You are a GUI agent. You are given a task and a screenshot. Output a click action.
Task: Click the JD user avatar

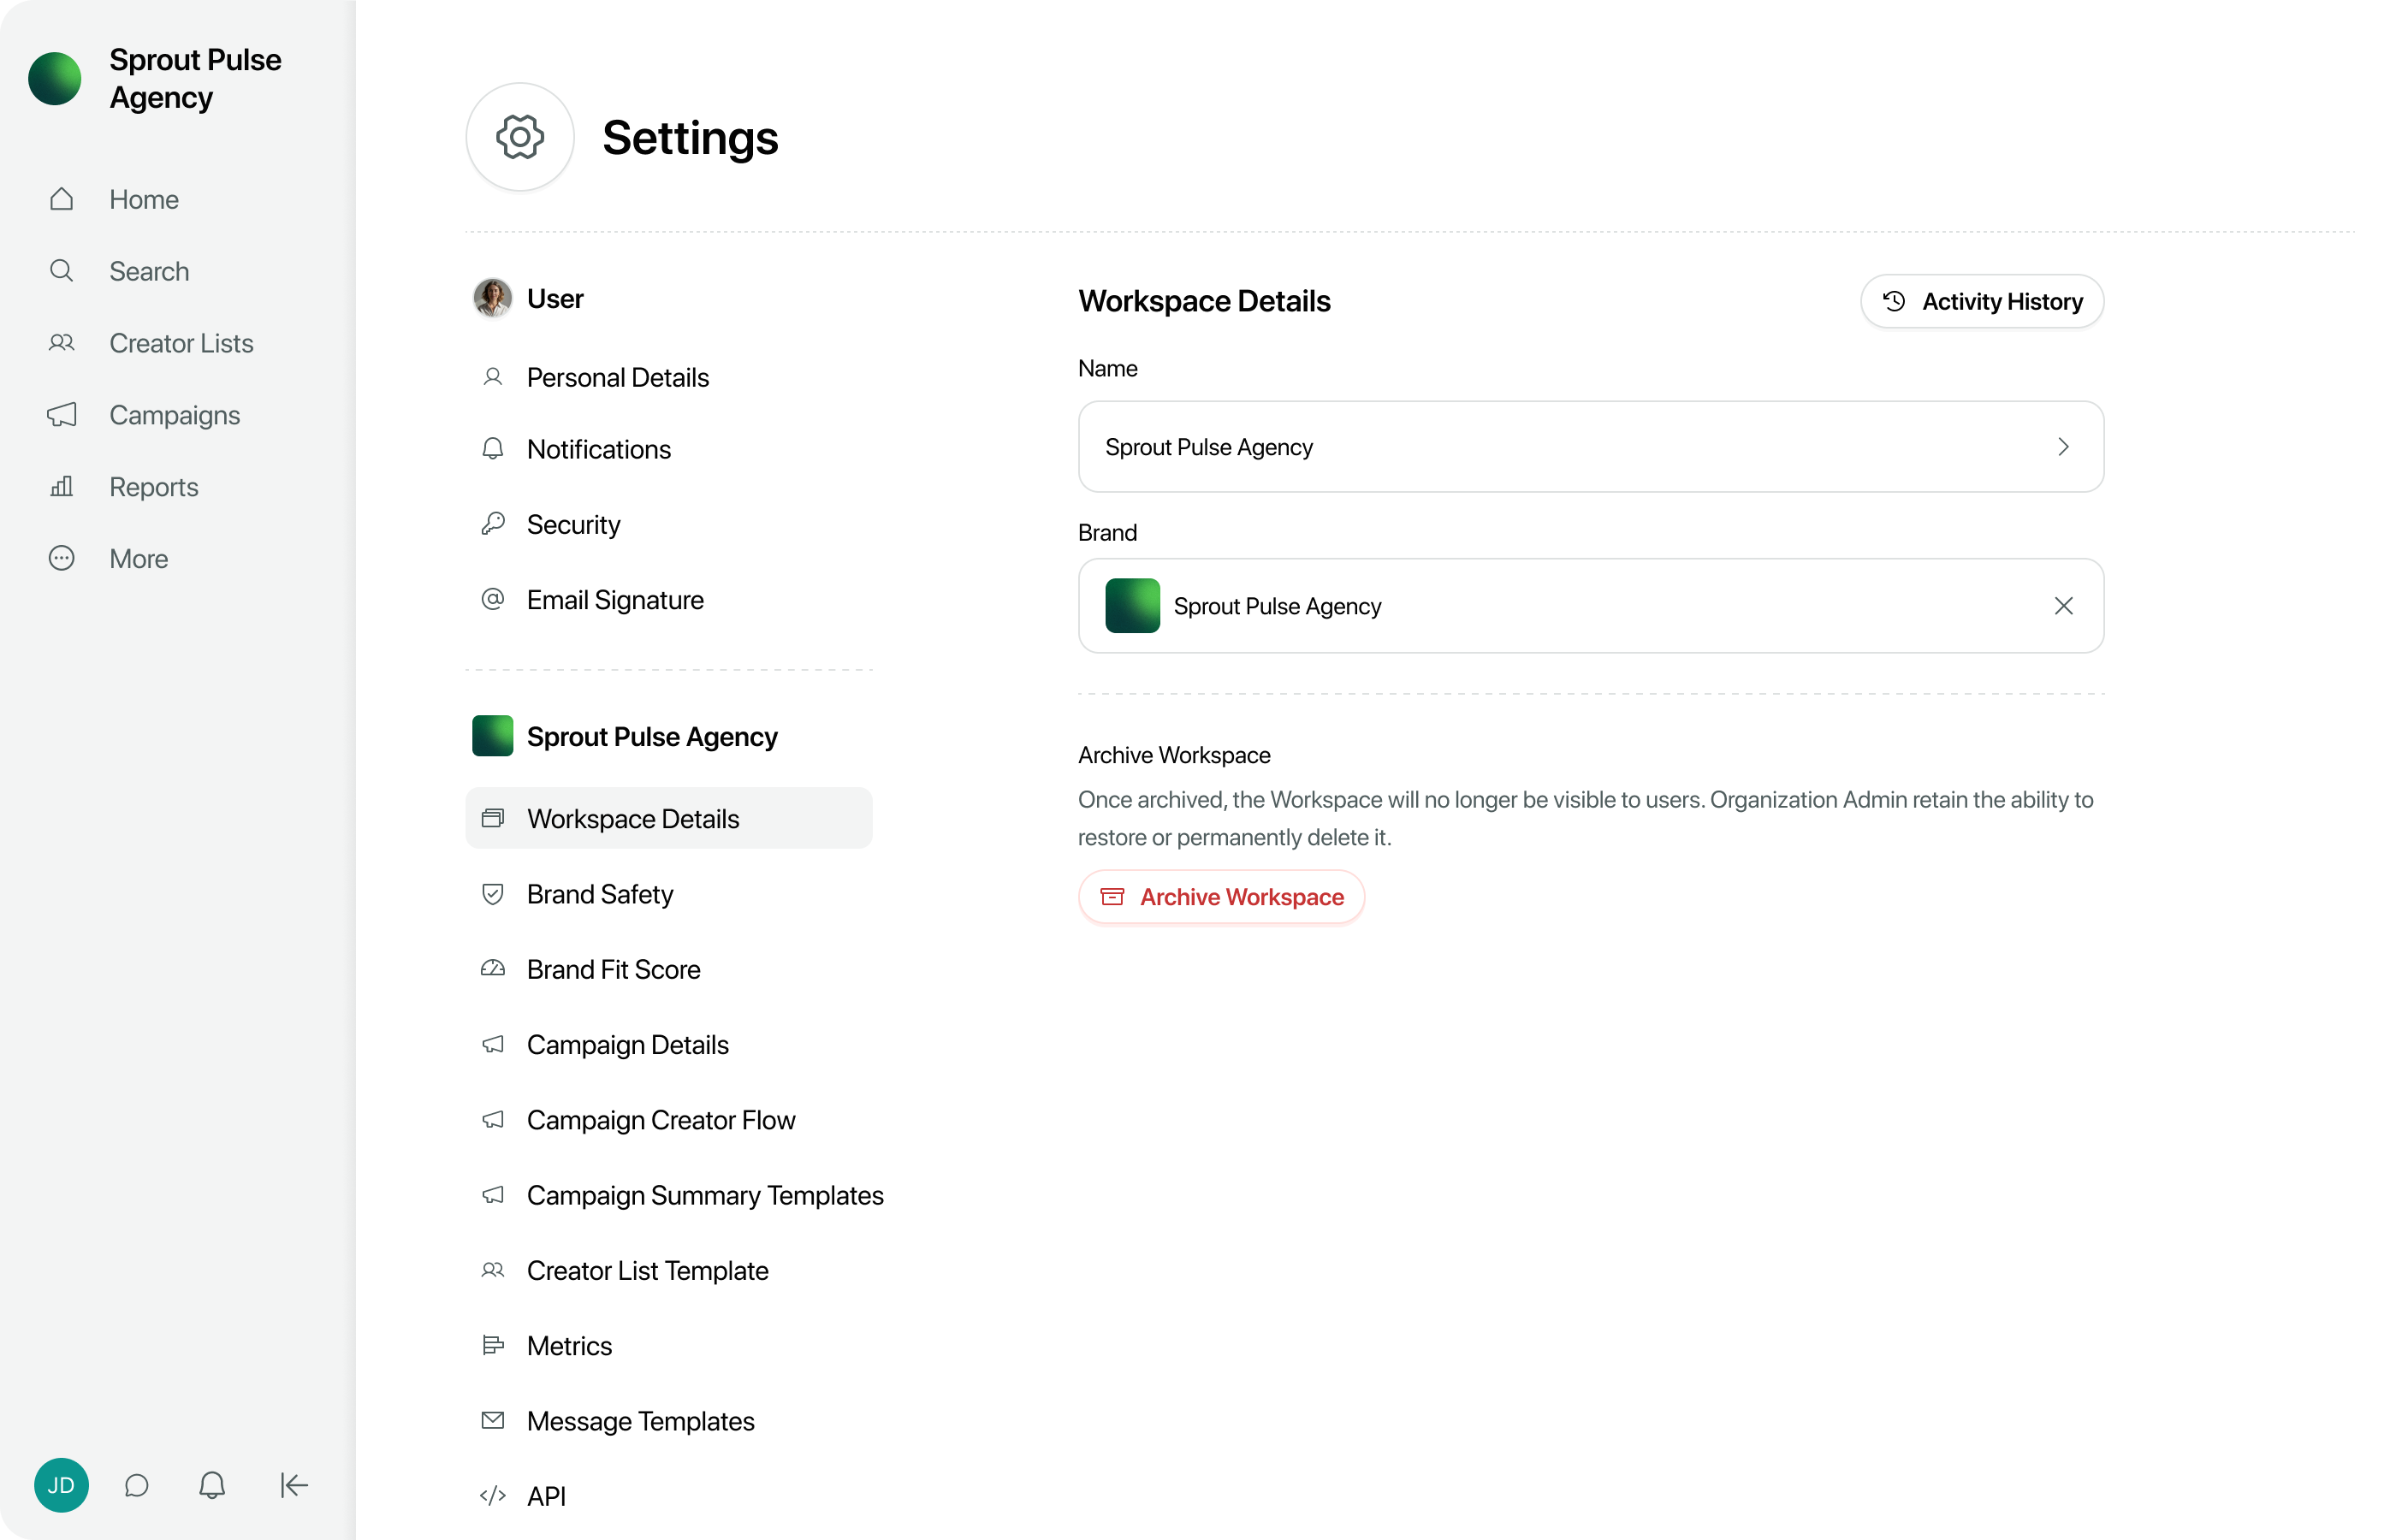click(x=61, y=1486)
